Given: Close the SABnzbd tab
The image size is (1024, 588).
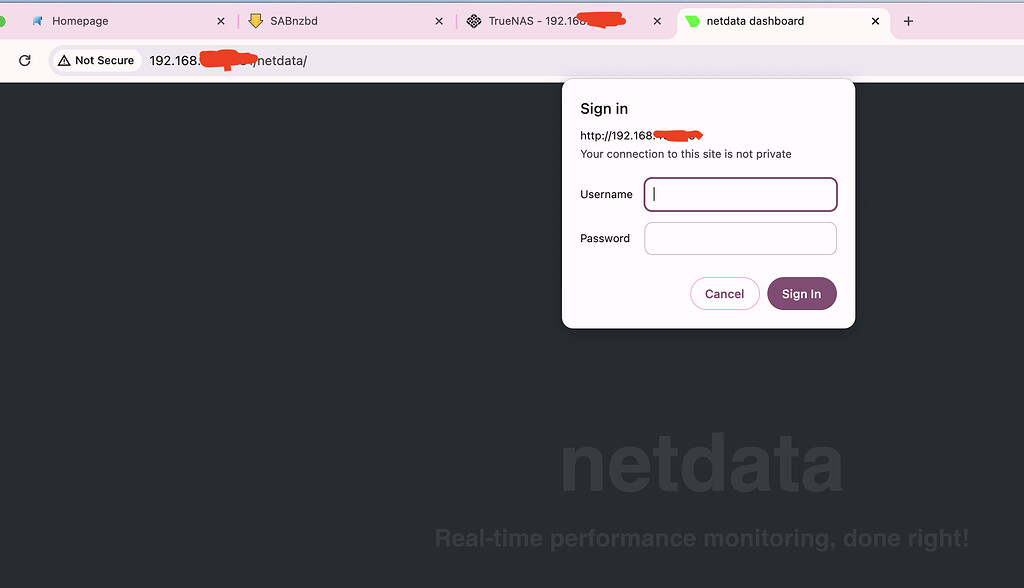Looking at the screenshot, I should click(x=439, y=21).
